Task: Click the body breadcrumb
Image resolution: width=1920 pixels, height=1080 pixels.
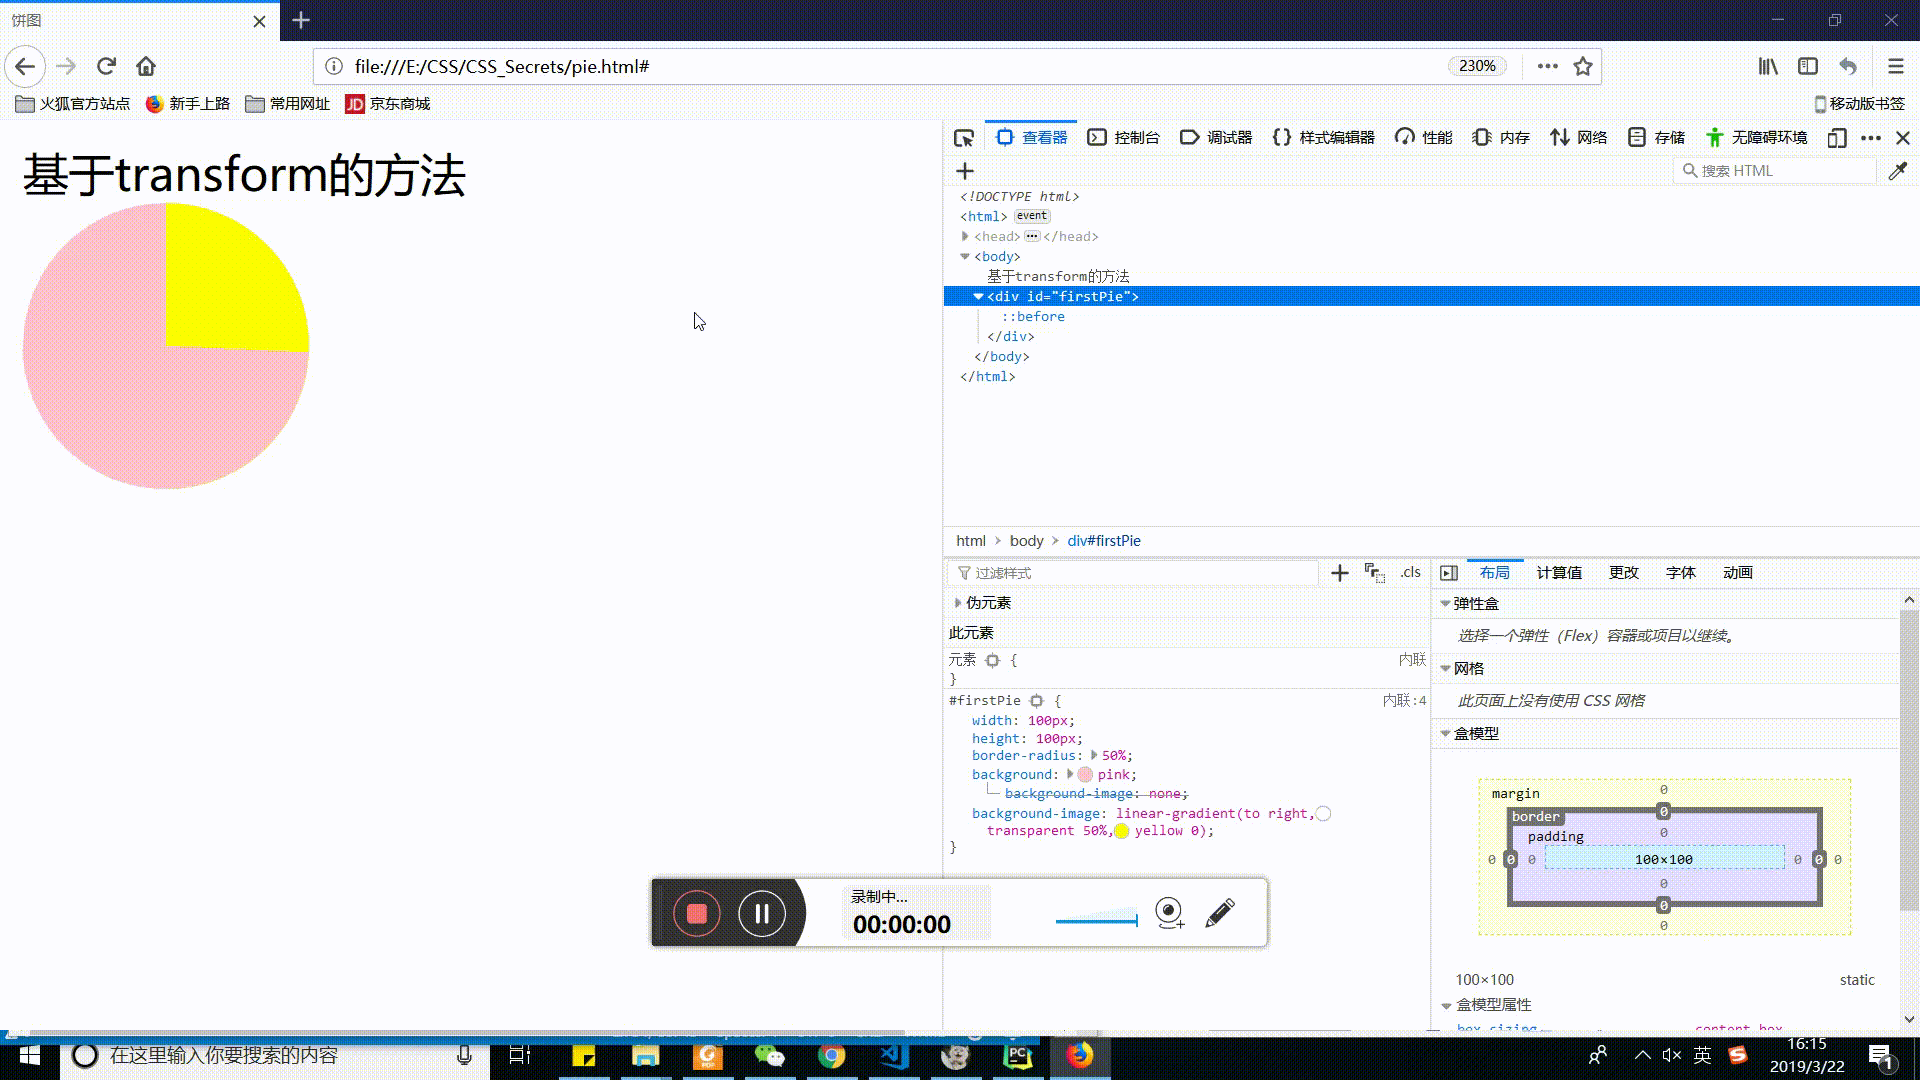Action: point(1026,540)
